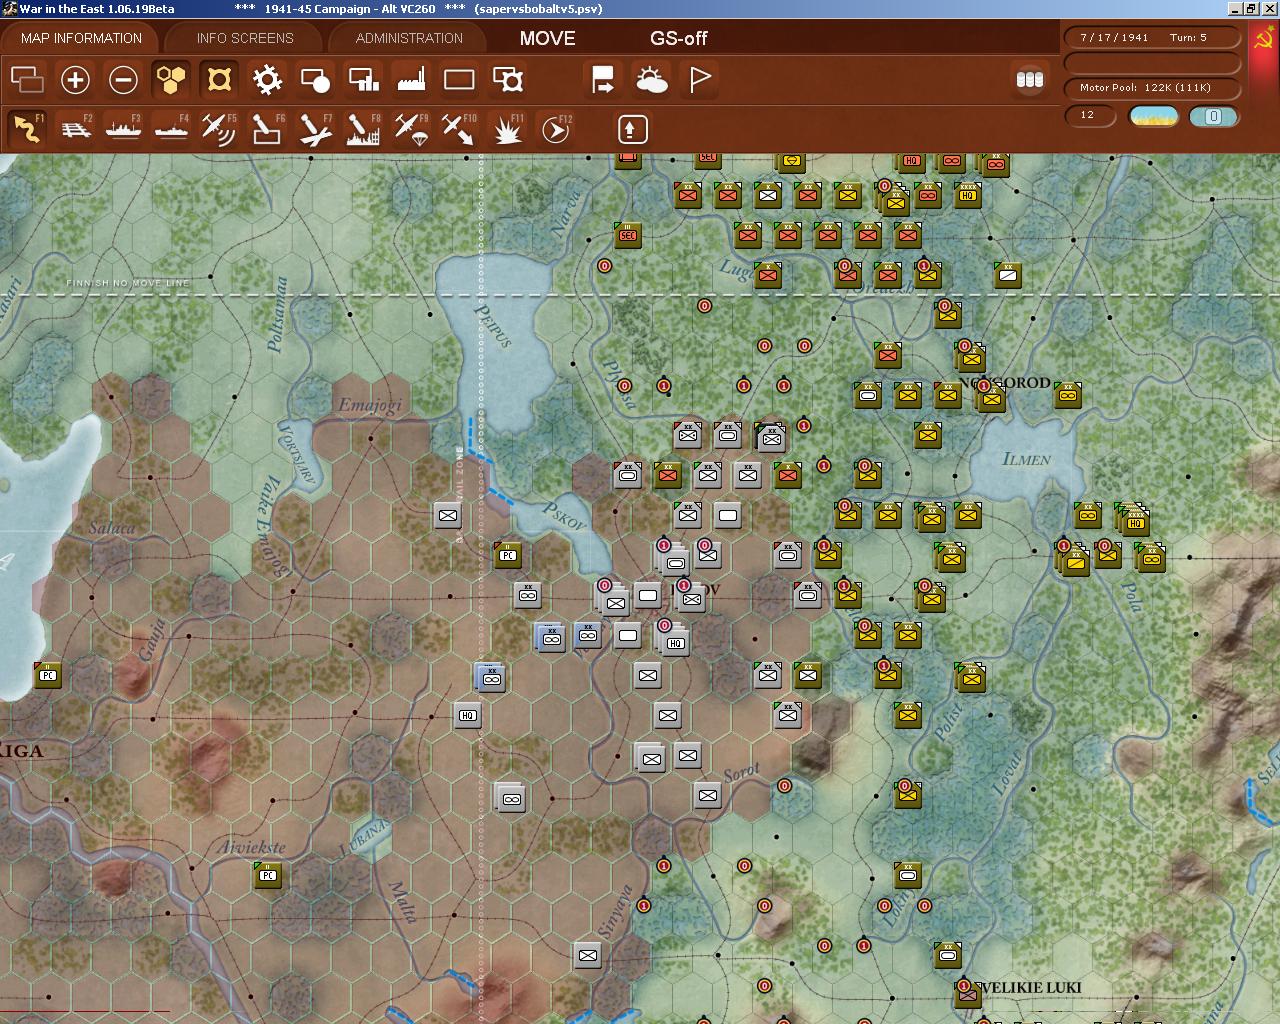
Task: Click the three barrels icon
Action: (1030, 79)
